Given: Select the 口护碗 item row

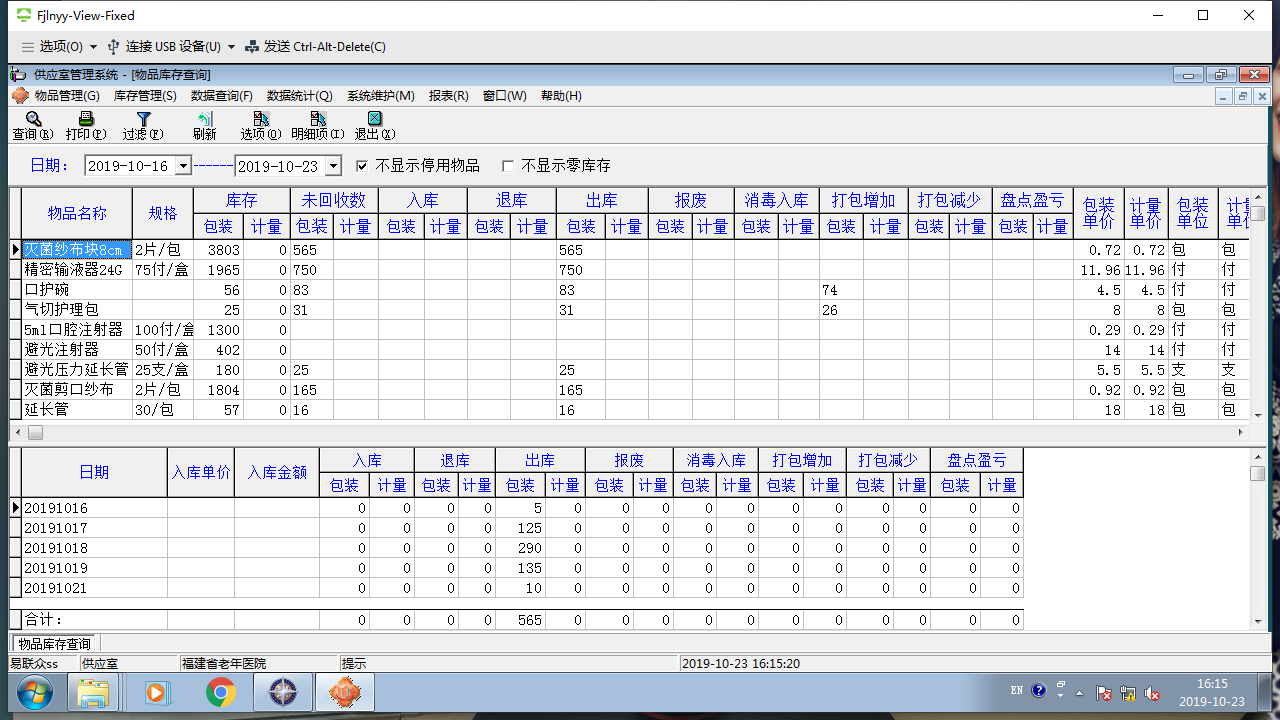Looking at the screenshot, I should (x=630, y=290).
